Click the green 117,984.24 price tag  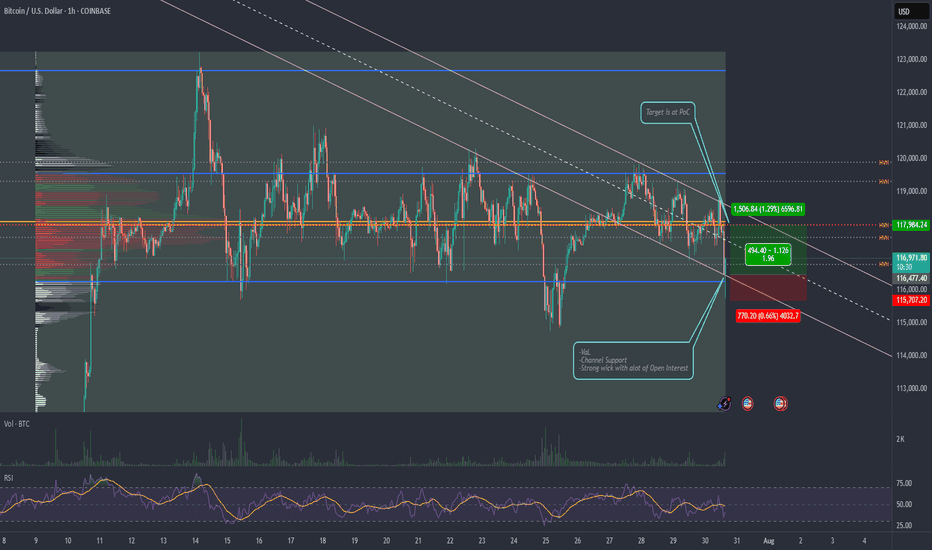[911, 225]
